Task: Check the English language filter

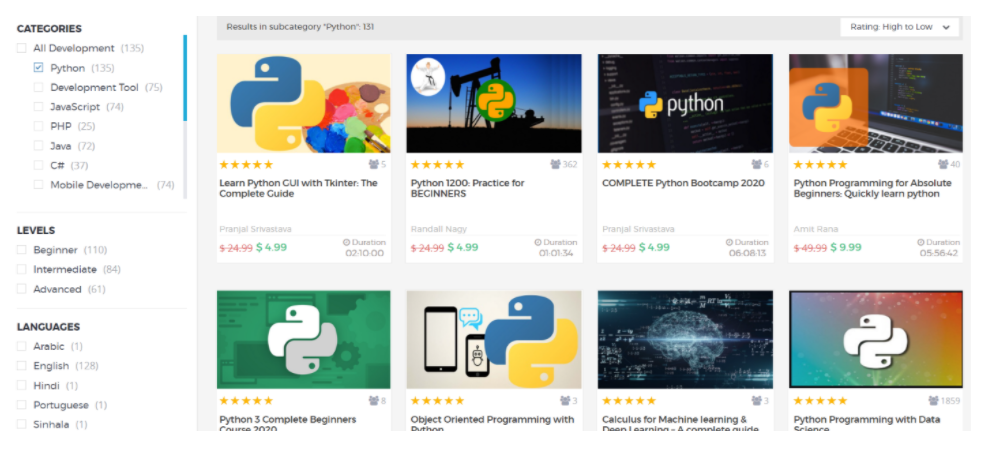Action: pyautogui.click(x=22, y=366)
